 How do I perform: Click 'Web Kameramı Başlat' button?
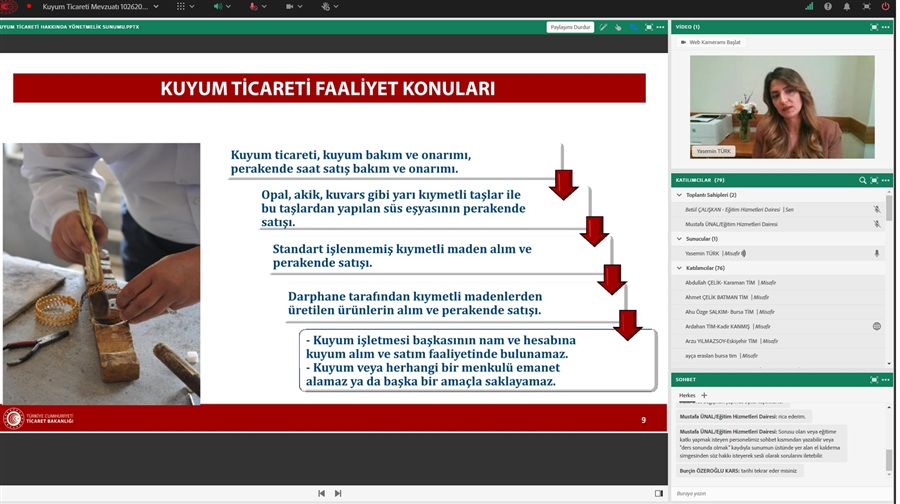coord(711,42)
